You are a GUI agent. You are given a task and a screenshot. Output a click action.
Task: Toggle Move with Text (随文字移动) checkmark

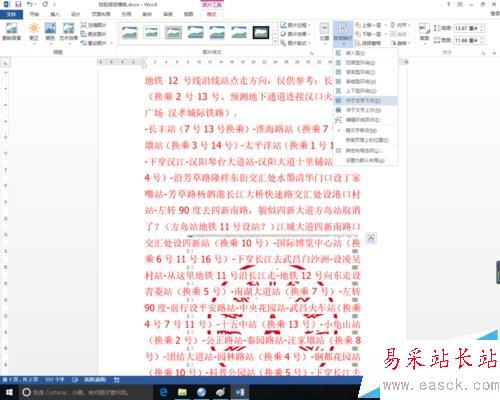366,130
